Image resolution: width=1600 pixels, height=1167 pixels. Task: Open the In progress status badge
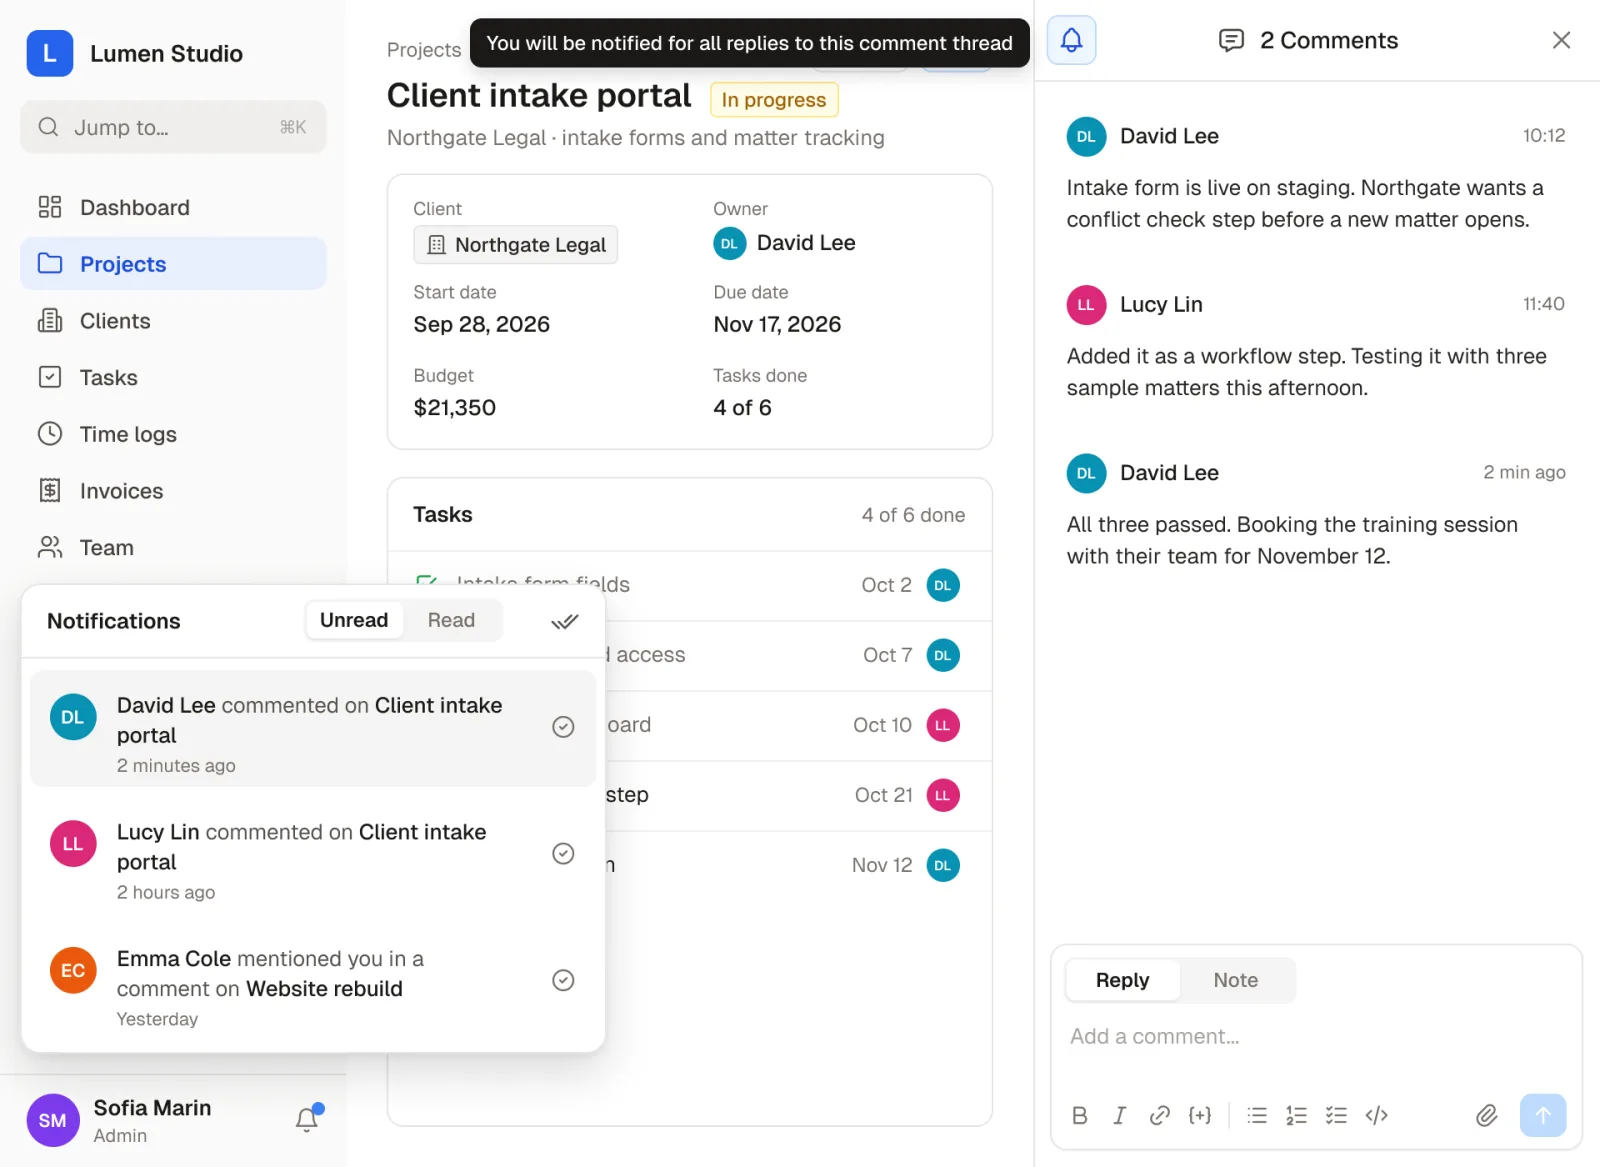(x=774, y=99)
